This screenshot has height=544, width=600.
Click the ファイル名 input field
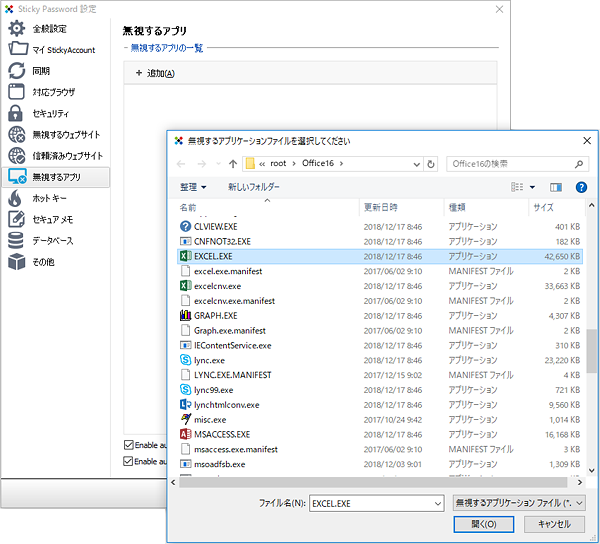377,503
